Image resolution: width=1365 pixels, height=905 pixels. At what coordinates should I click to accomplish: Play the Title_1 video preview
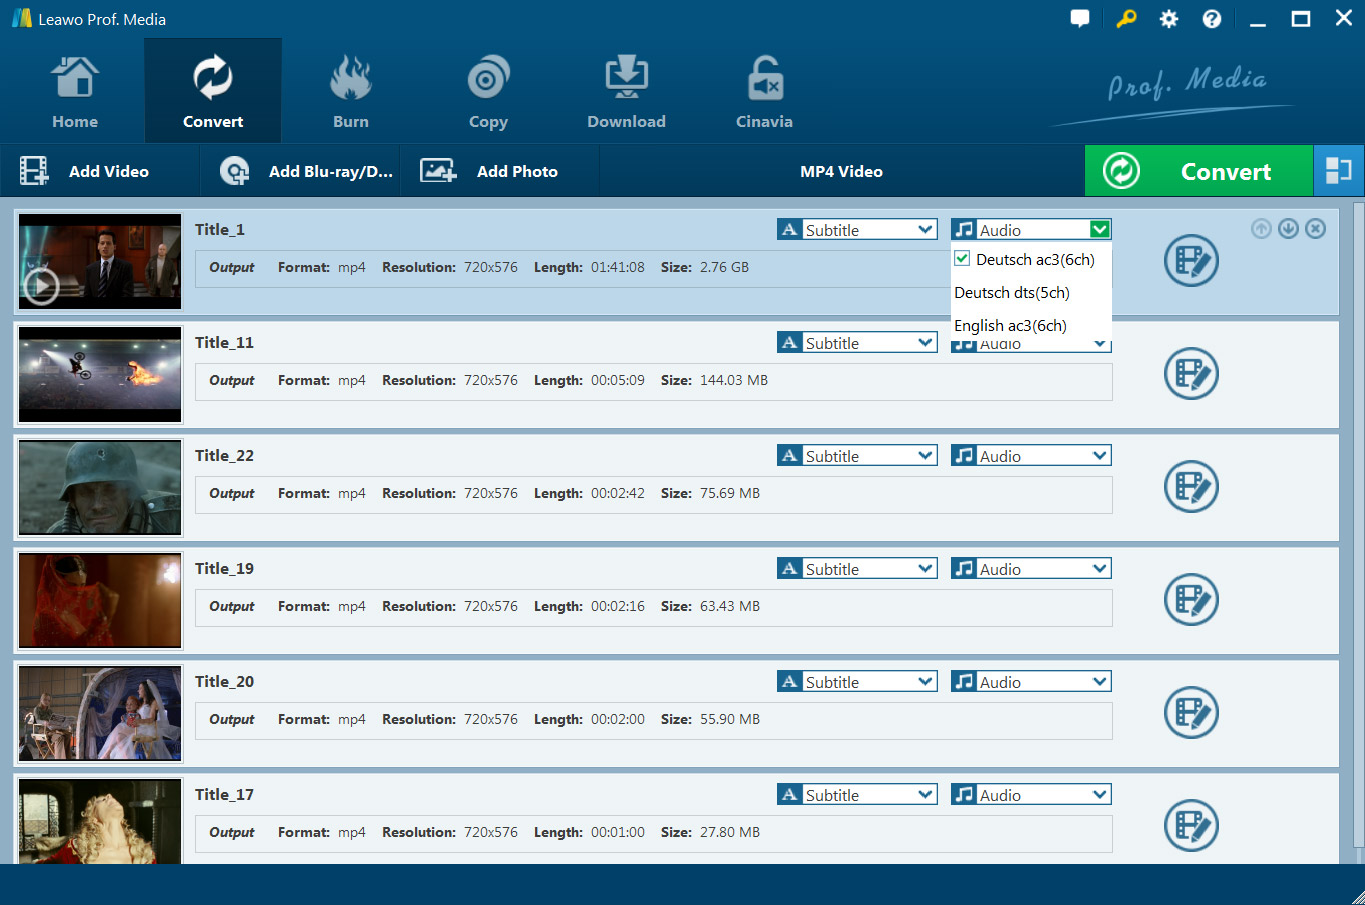(x=41, y=287)
